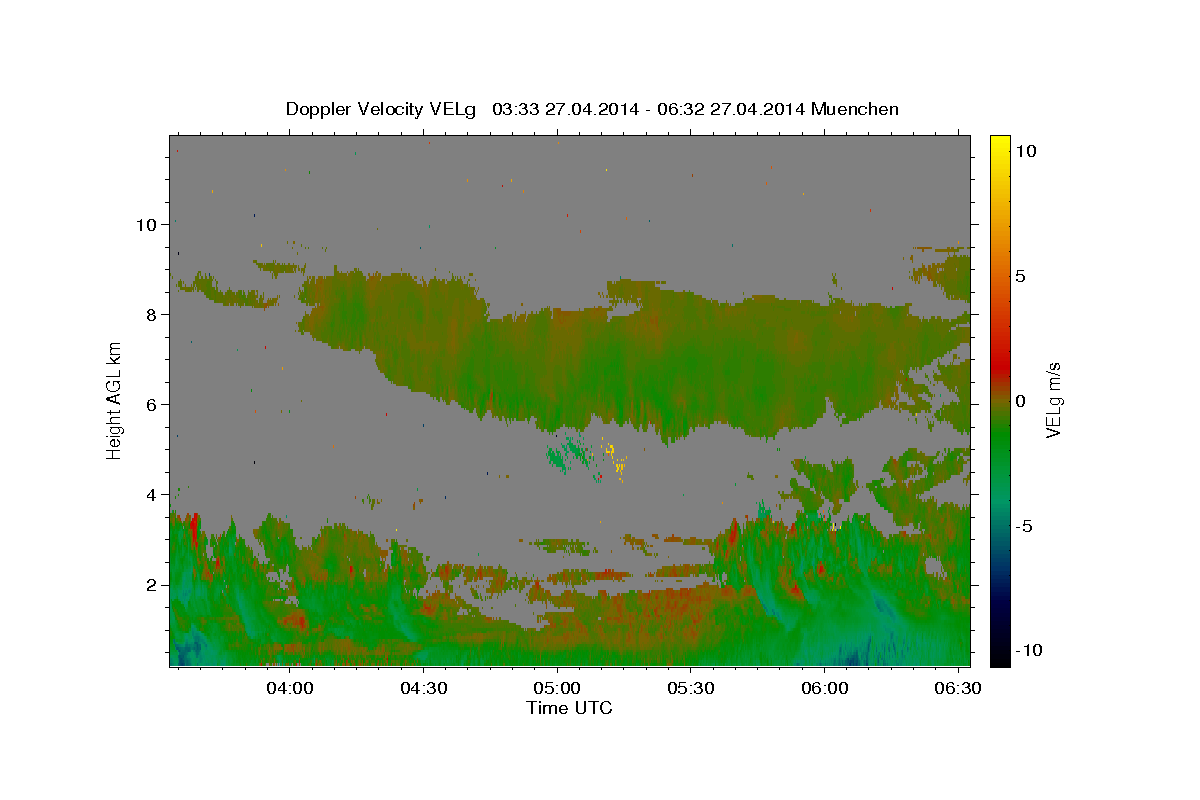The image size is (1200, 800).
Task: Click the colorbar value label 5
Action: 1021,276
